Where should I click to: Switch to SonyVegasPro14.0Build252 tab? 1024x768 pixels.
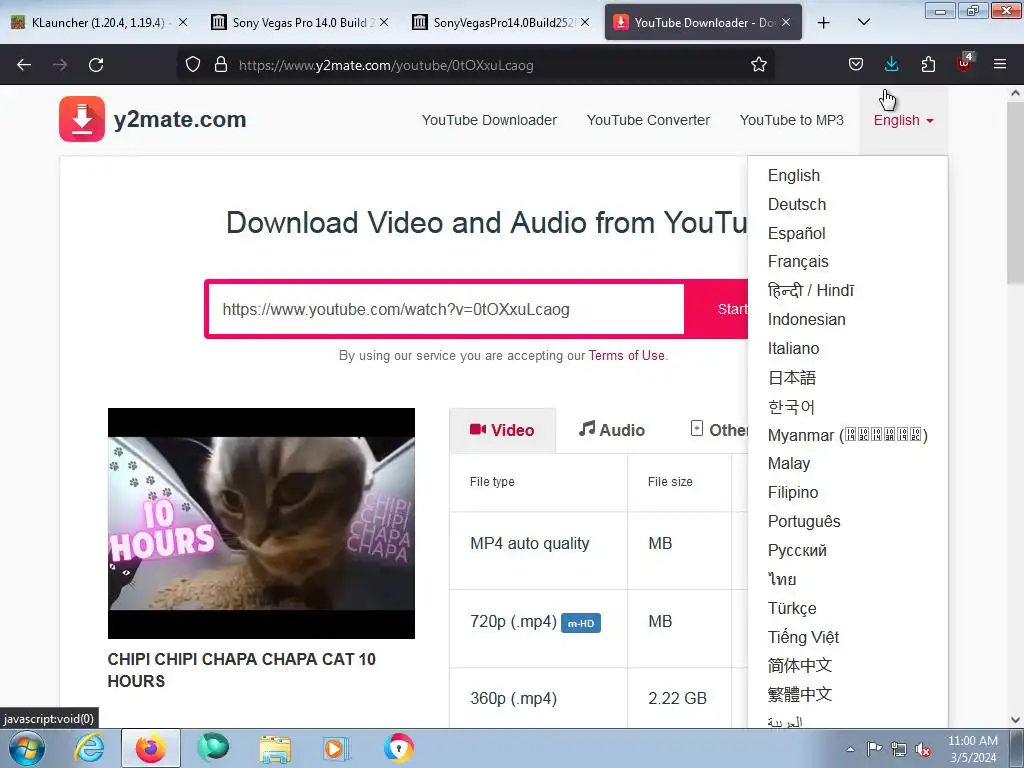point(500,23)
